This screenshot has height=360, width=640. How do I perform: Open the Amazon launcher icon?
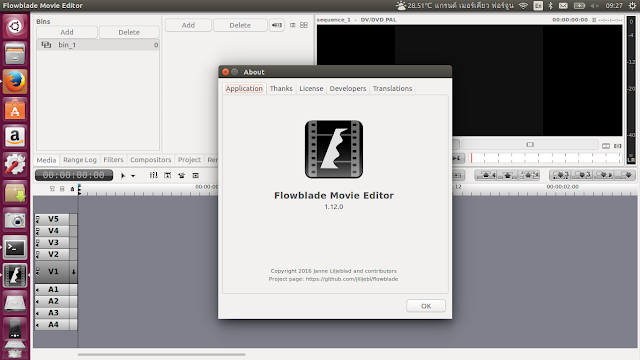point(15,137)
